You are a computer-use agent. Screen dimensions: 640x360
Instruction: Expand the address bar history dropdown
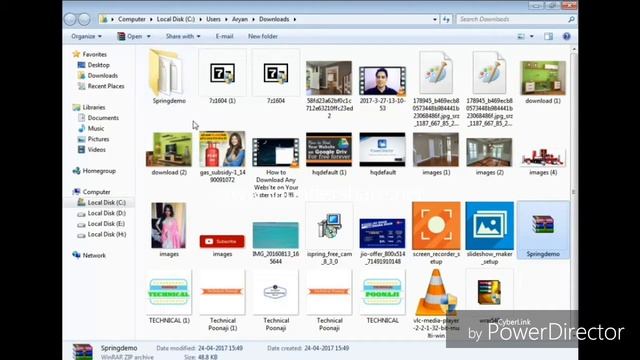coord(435,19)
